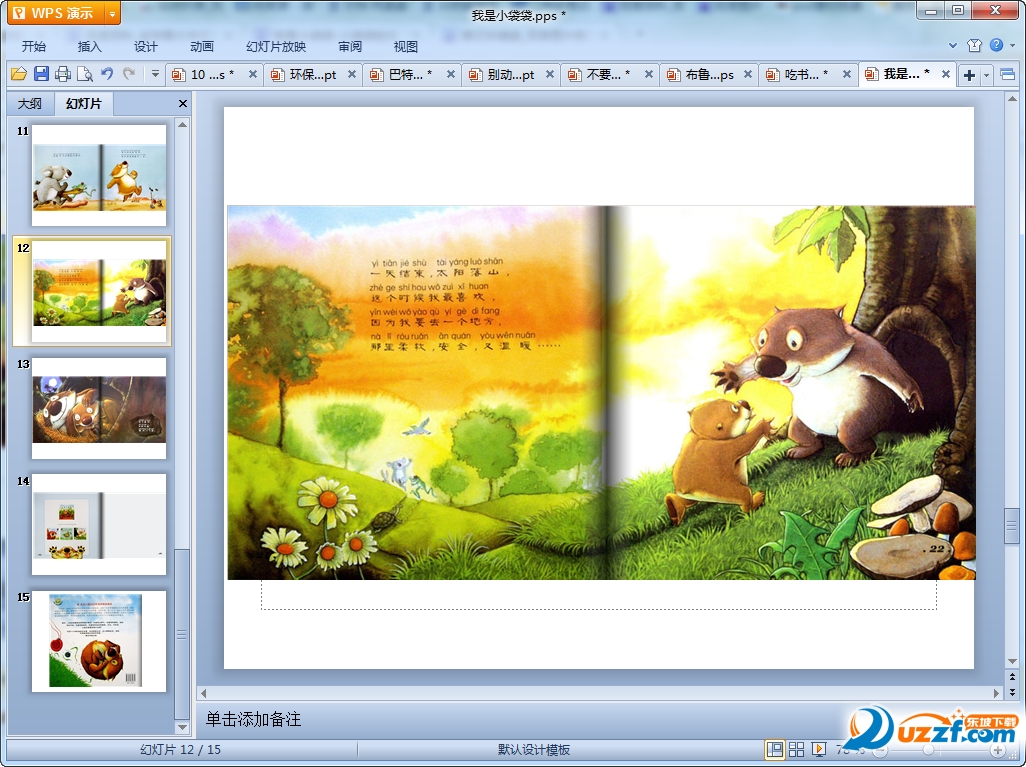Click the next slide double-arrow button
1026x767 pixels.
tap(1012, 691)
